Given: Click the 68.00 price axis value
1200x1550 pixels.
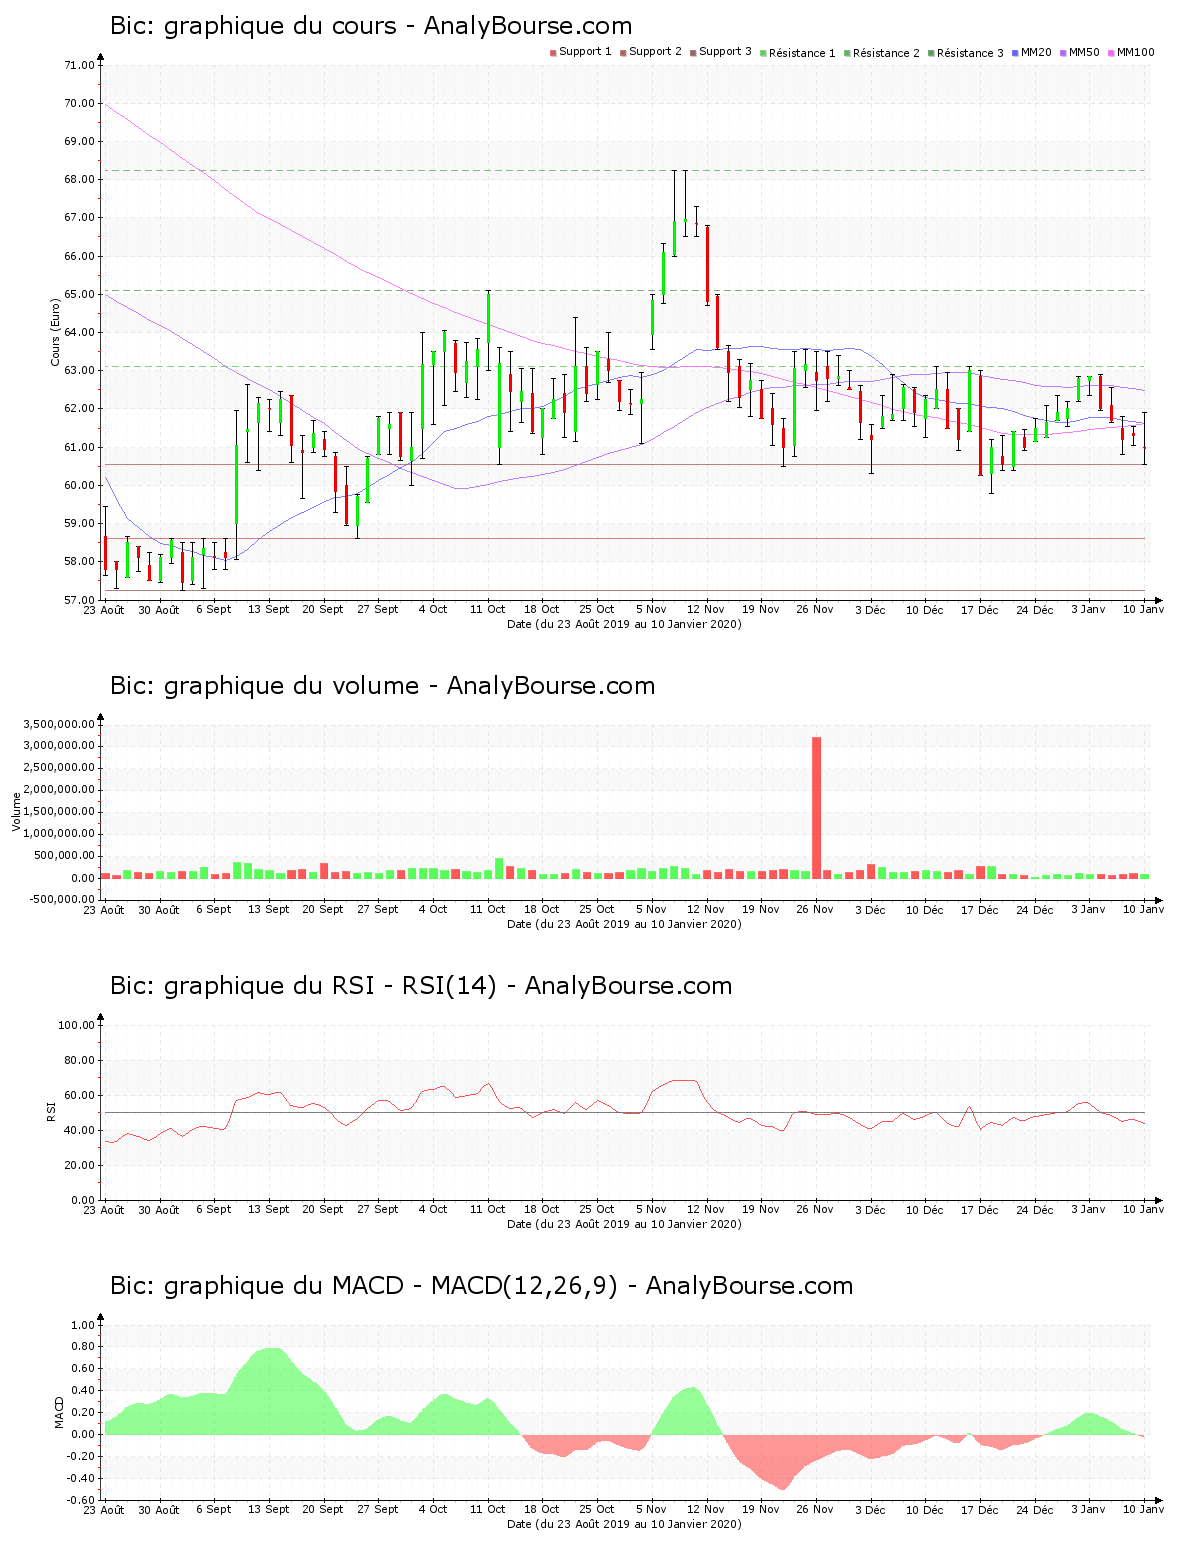Looking at the screenshot, I should coord(79,180).
